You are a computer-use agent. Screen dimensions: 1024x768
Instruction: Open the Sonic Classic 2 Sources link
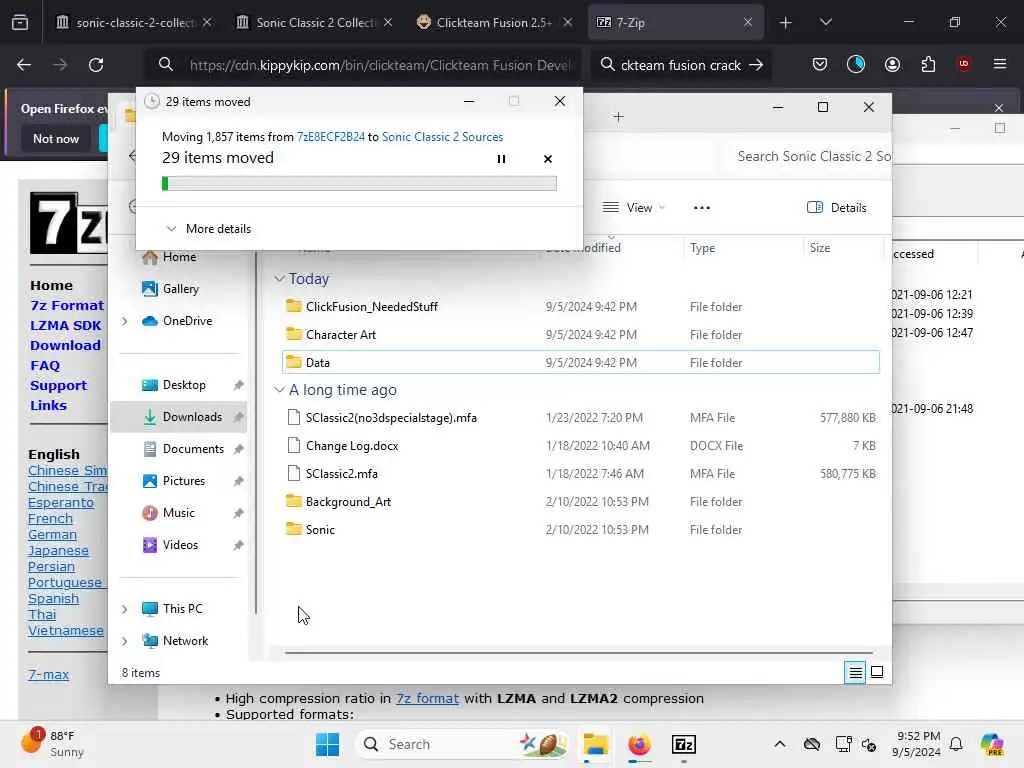442,137
